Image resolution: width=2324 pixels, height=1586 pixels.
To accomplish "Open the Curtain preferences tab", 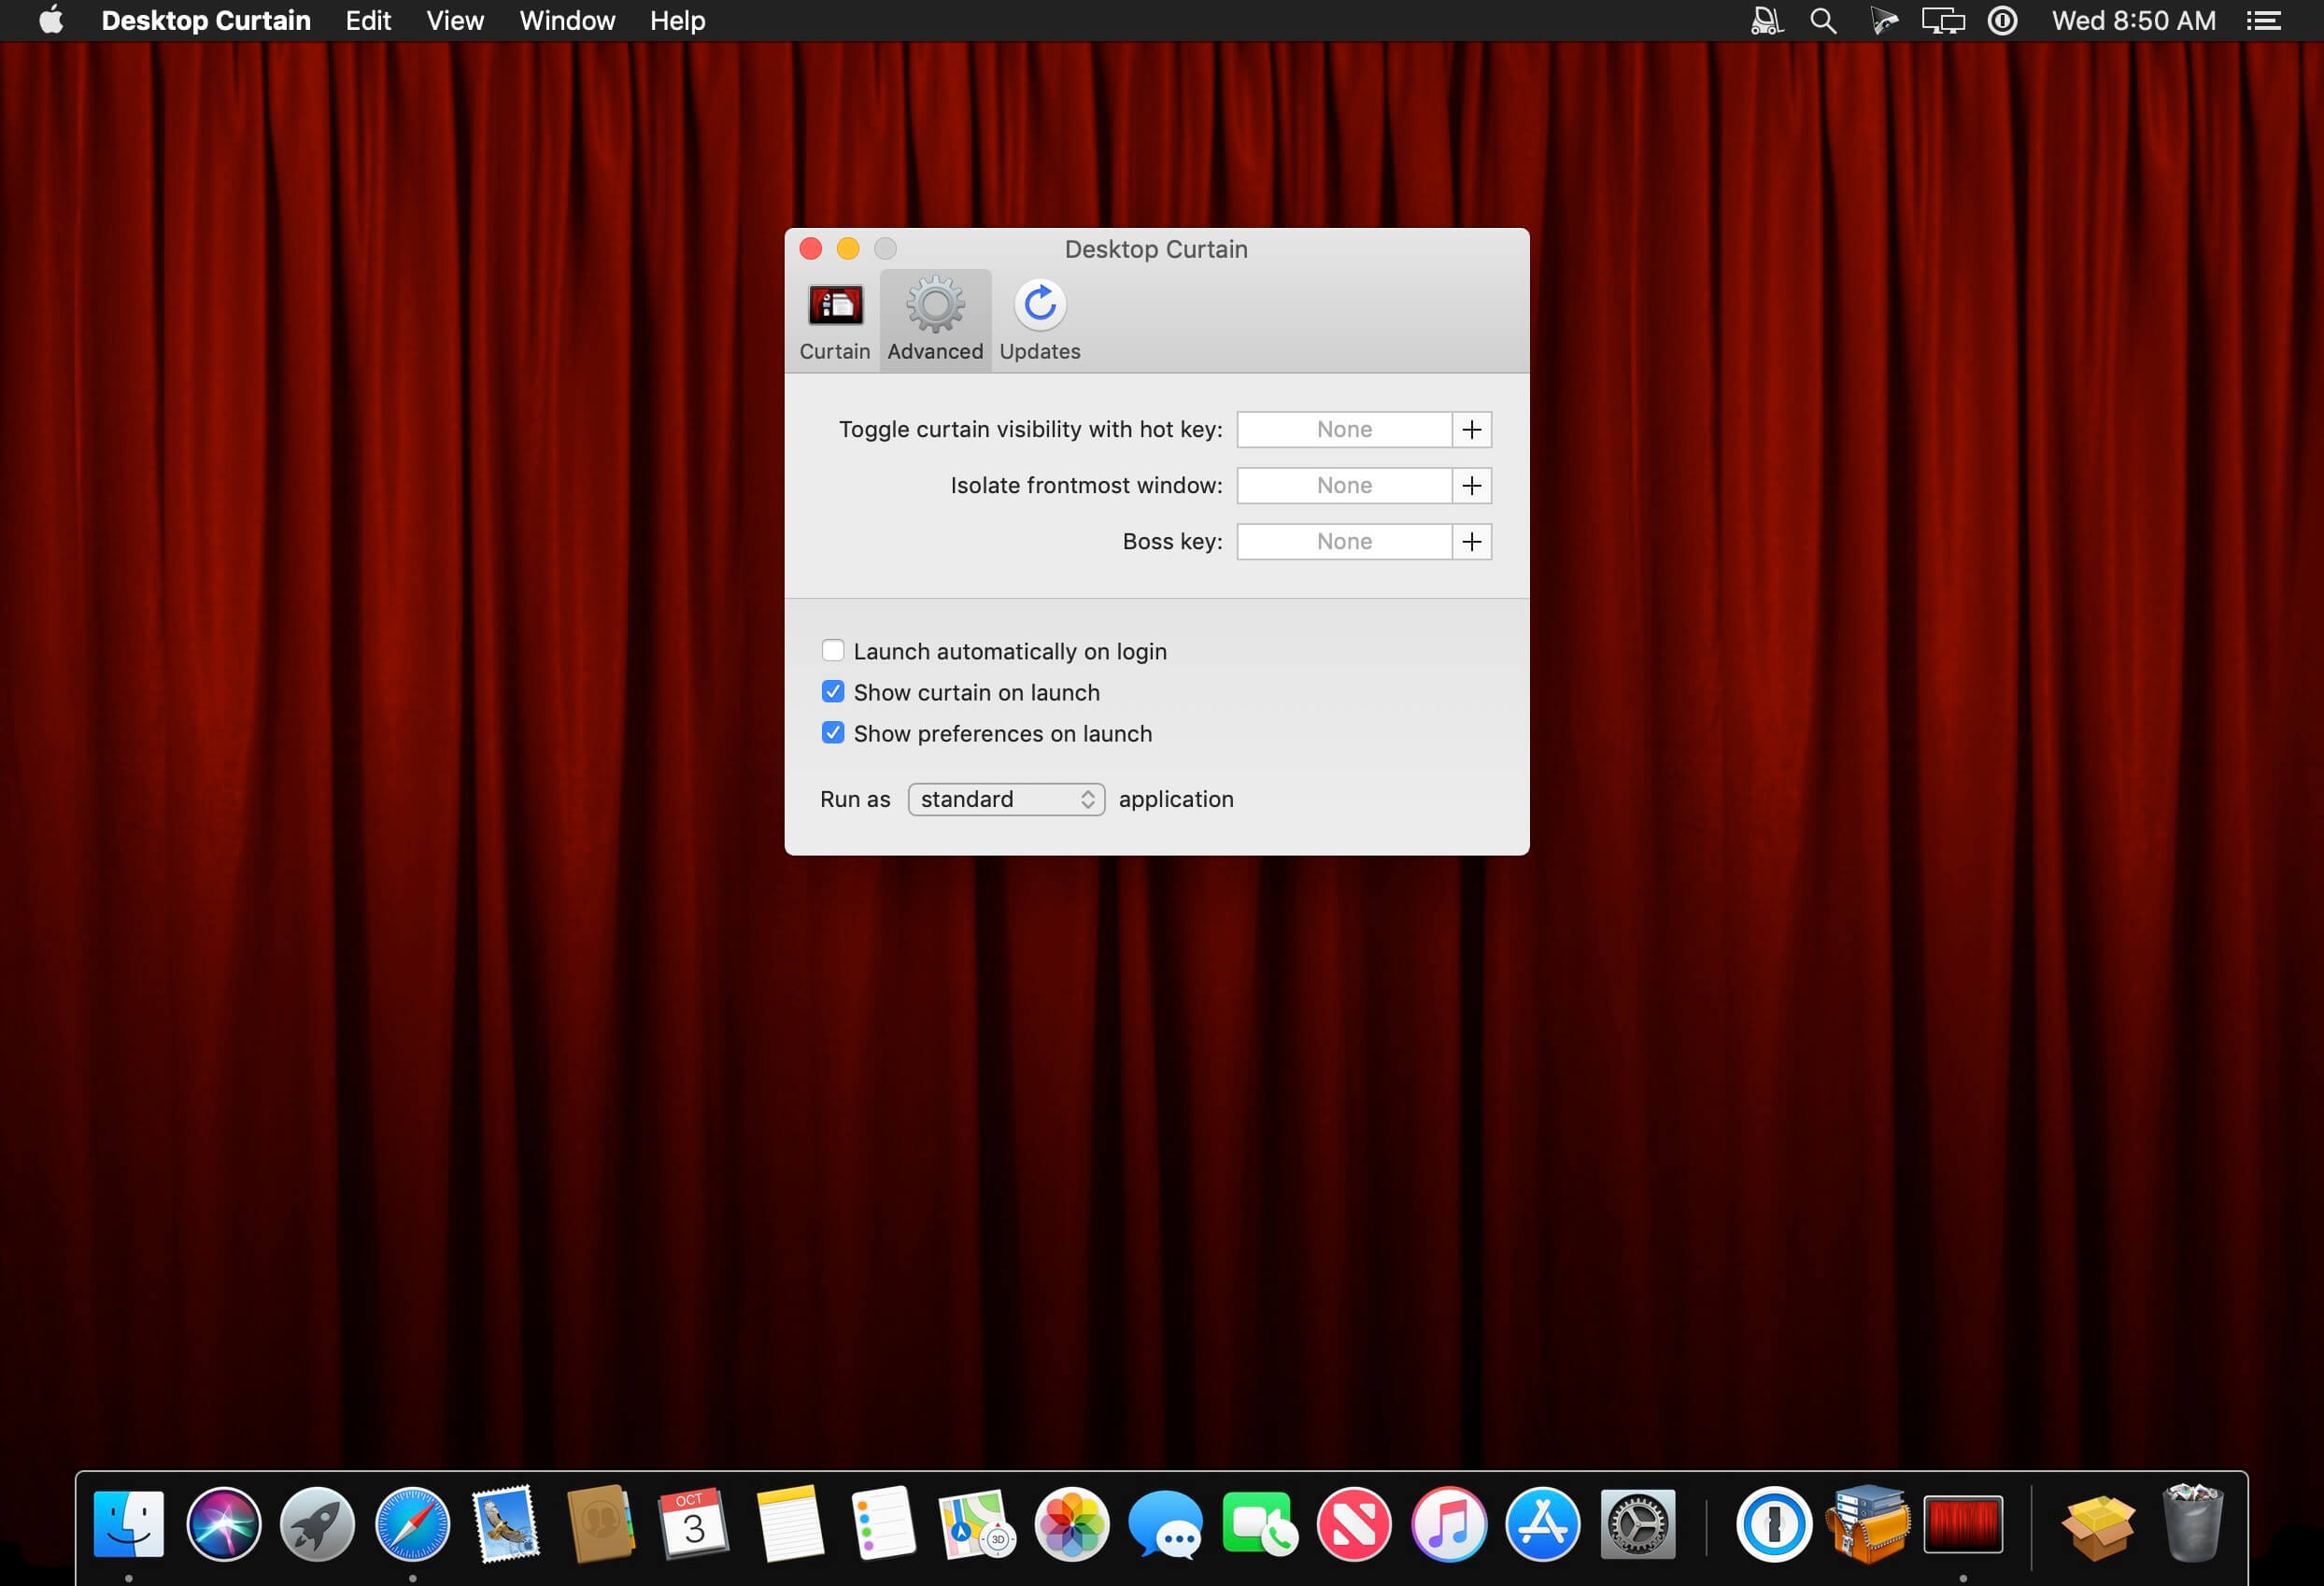I will point(834,321).
